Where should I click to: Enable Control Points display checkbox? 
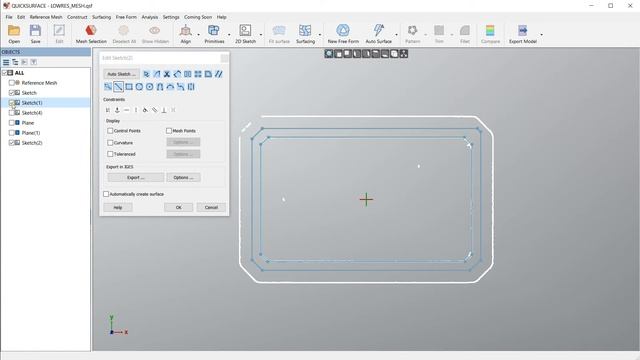coord(110,131)
